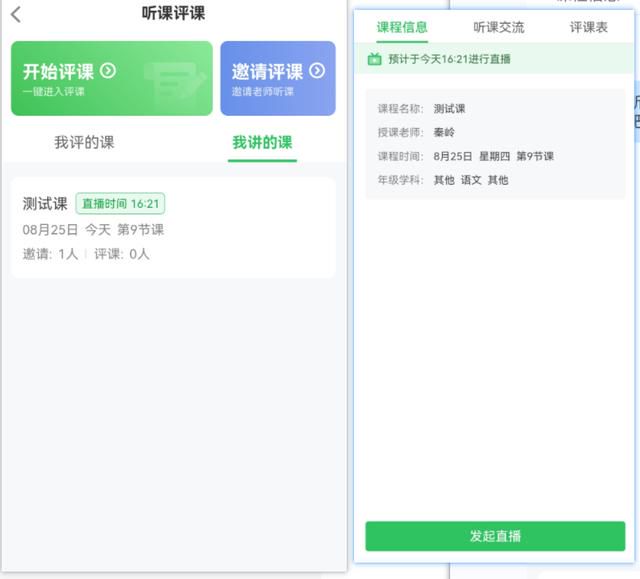640x579 pixels.
Task: Click the 邀请: 1人 count
Action: (50, 254)
